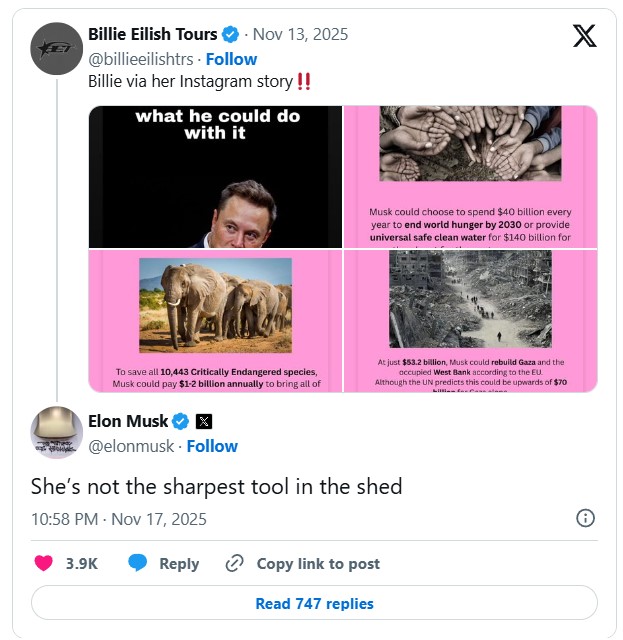Screen dimensions: 623x640
Task: Like the post with the heart icon
Action: 43,563
